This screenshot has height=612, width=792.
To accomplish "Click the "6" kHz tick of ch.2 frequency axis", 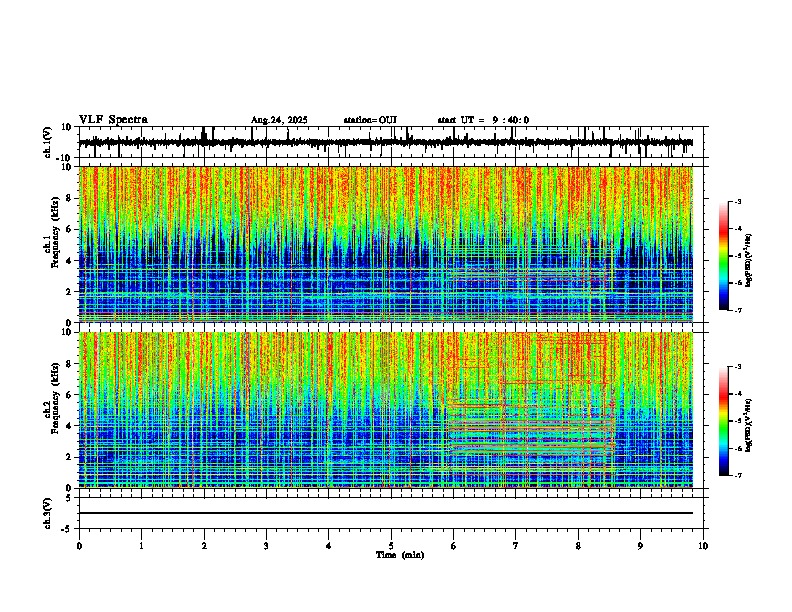I will pyautogui.click(x=70, y=395).
